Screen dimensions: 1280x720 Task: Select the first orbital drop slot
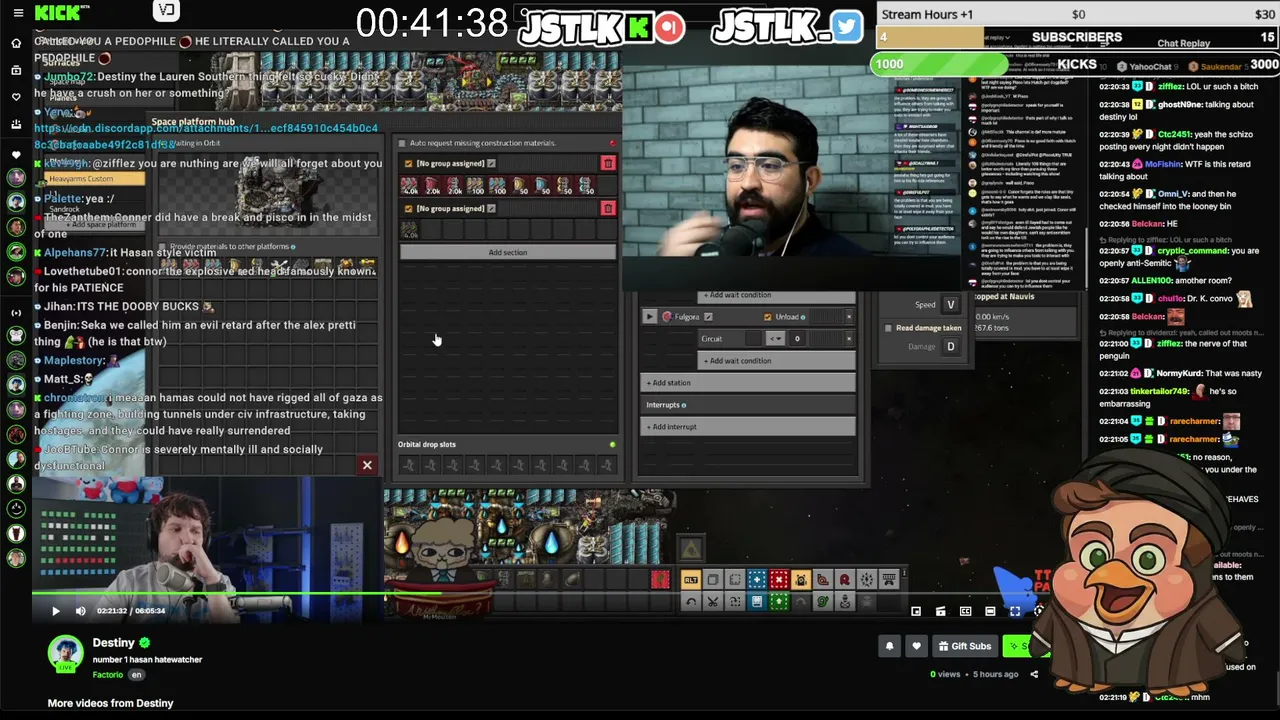pos(409,464)
